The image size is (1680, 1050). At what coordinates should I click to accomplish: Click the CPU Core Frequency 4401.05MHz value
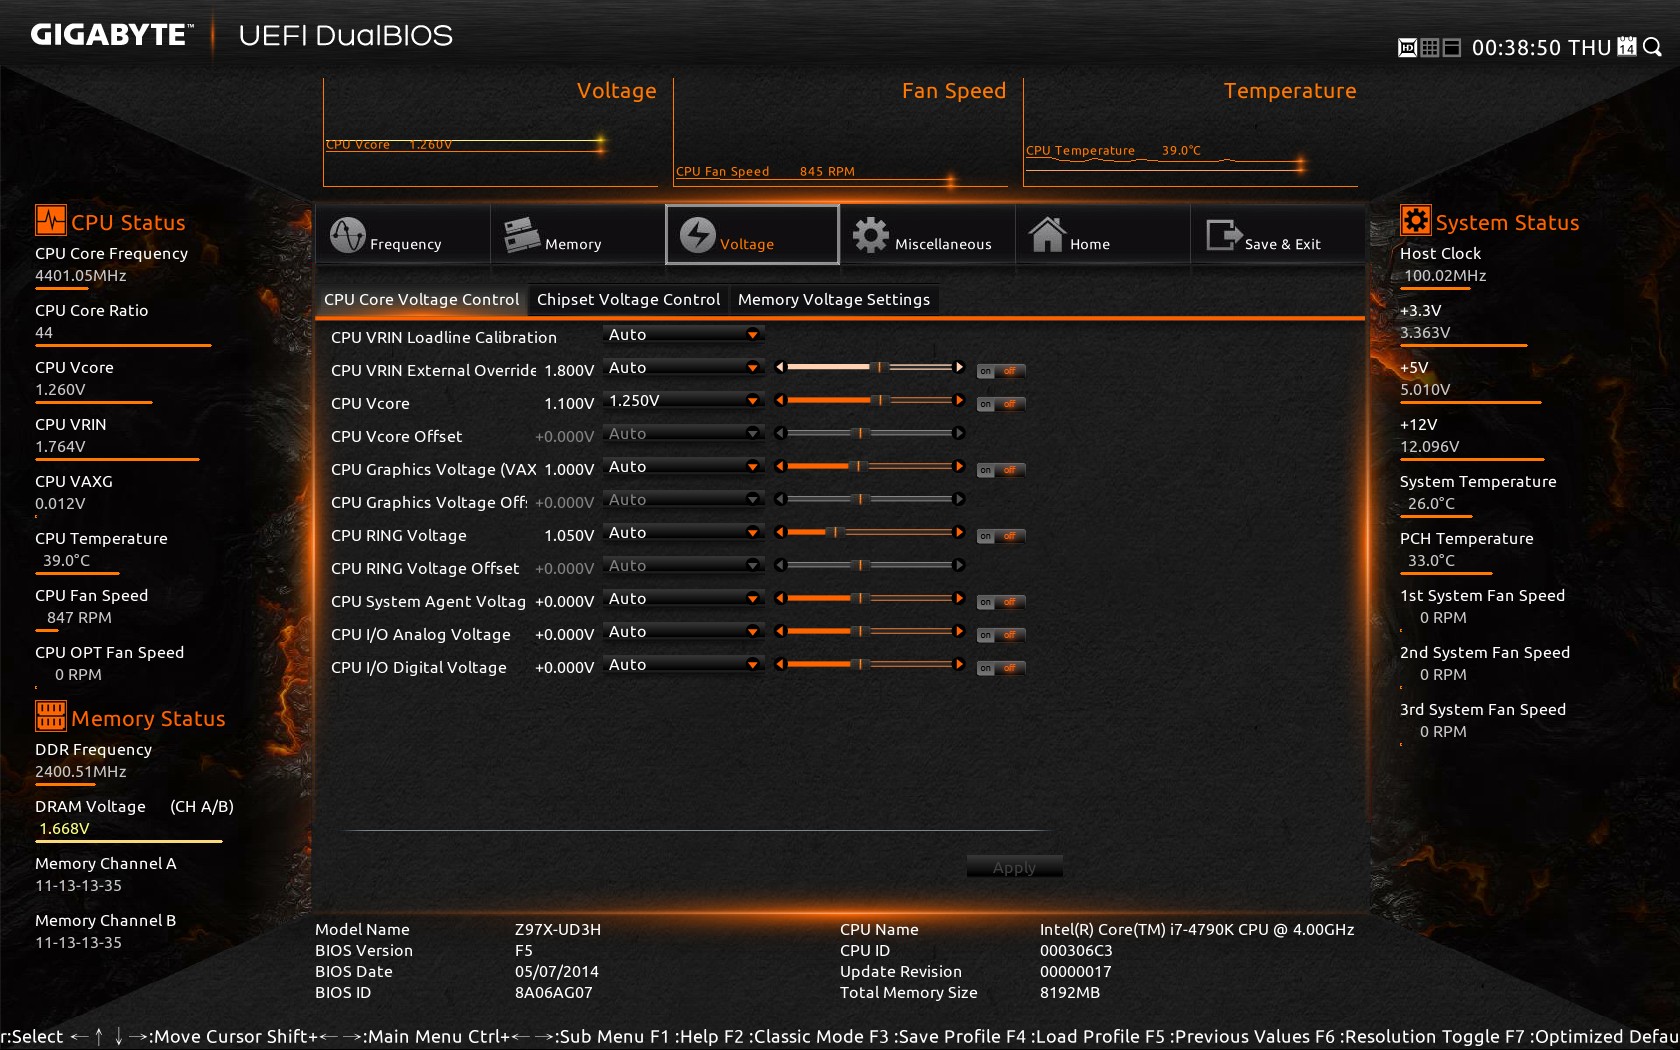click(x=81, y=275)
